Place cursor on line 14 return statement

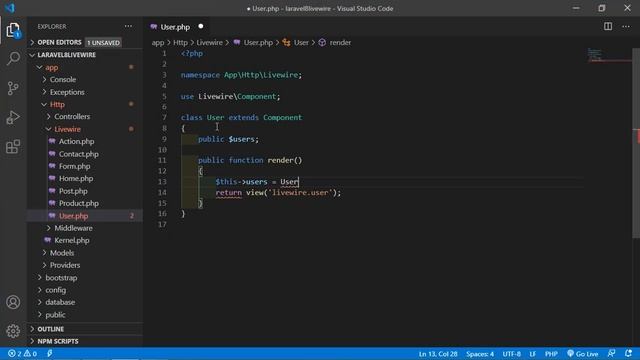(278, 193)
